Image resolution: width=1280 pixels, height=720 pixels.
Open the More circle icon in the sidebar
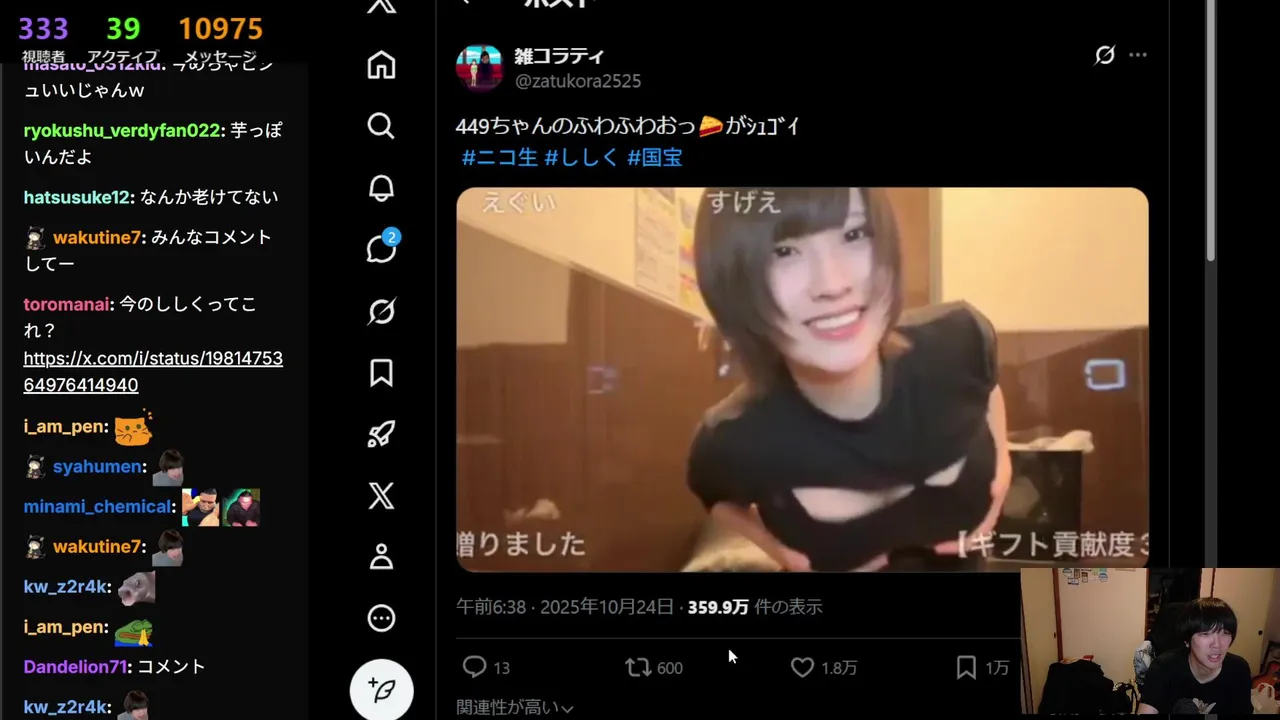pos(381,619)
